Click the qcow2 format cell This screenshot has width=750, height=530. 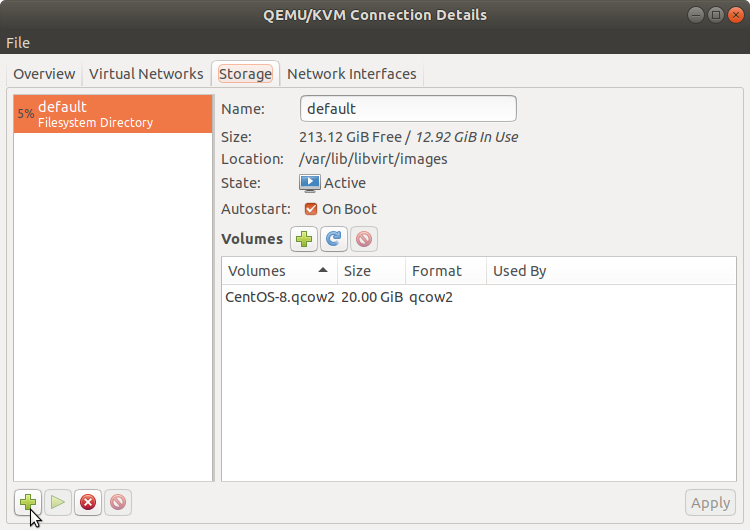[431, 297]
